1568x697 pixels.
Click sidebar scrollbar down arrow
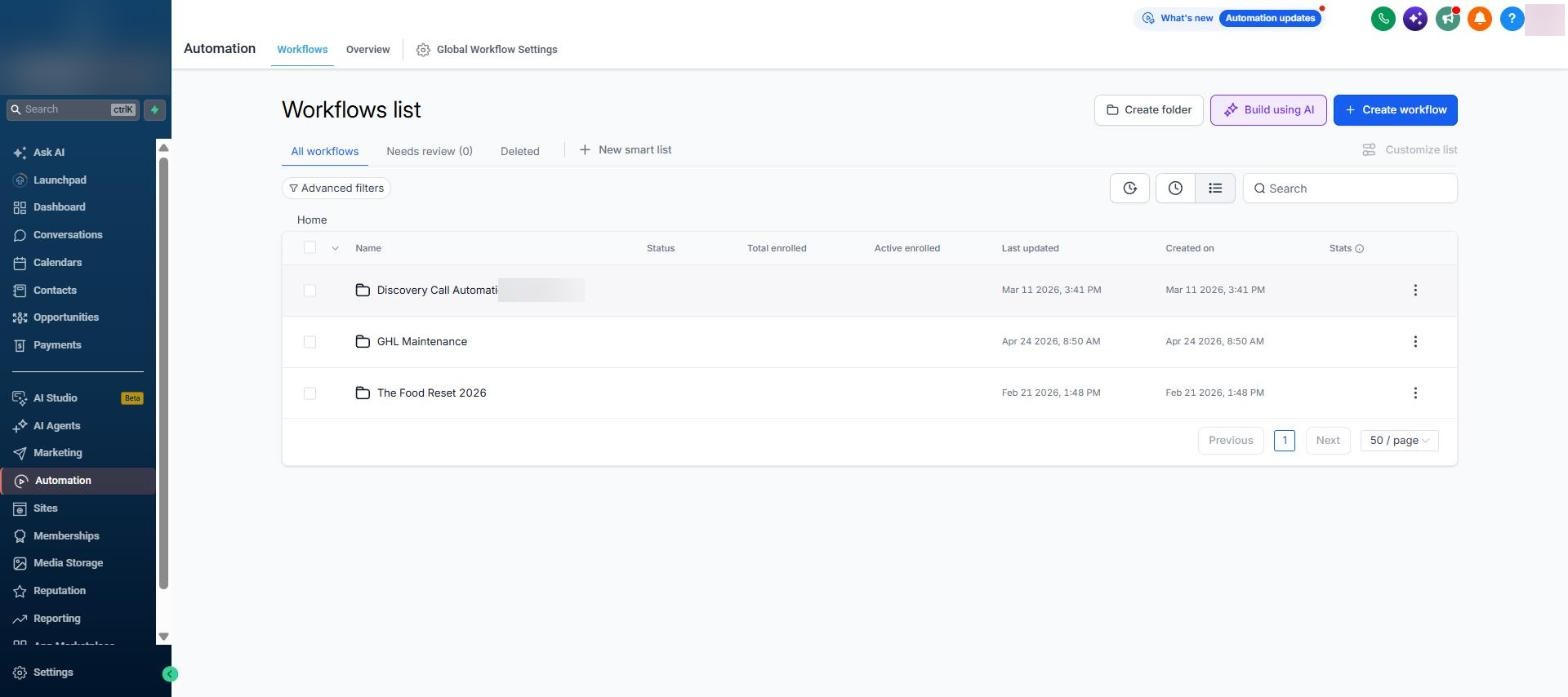164,636
